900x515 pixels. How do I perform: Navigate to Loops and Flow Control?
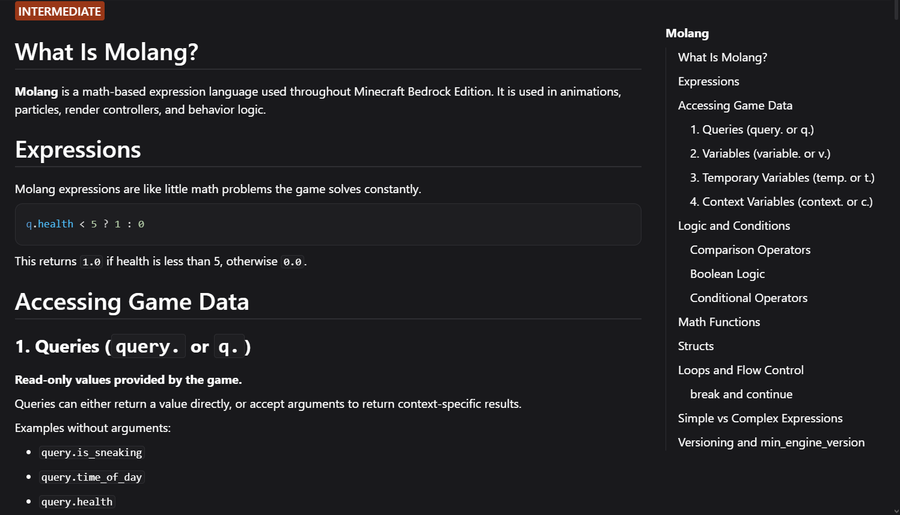point(740,369)
